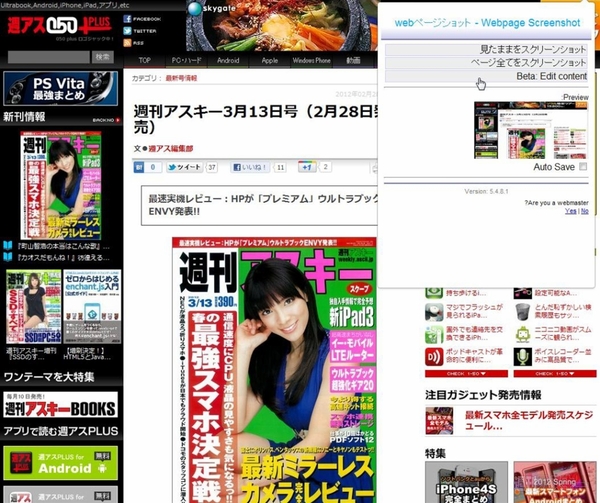Click the skygate banner advertisement
Viewport: 600px width, 503px height.
pyautogui.click(x=282, y=25)
